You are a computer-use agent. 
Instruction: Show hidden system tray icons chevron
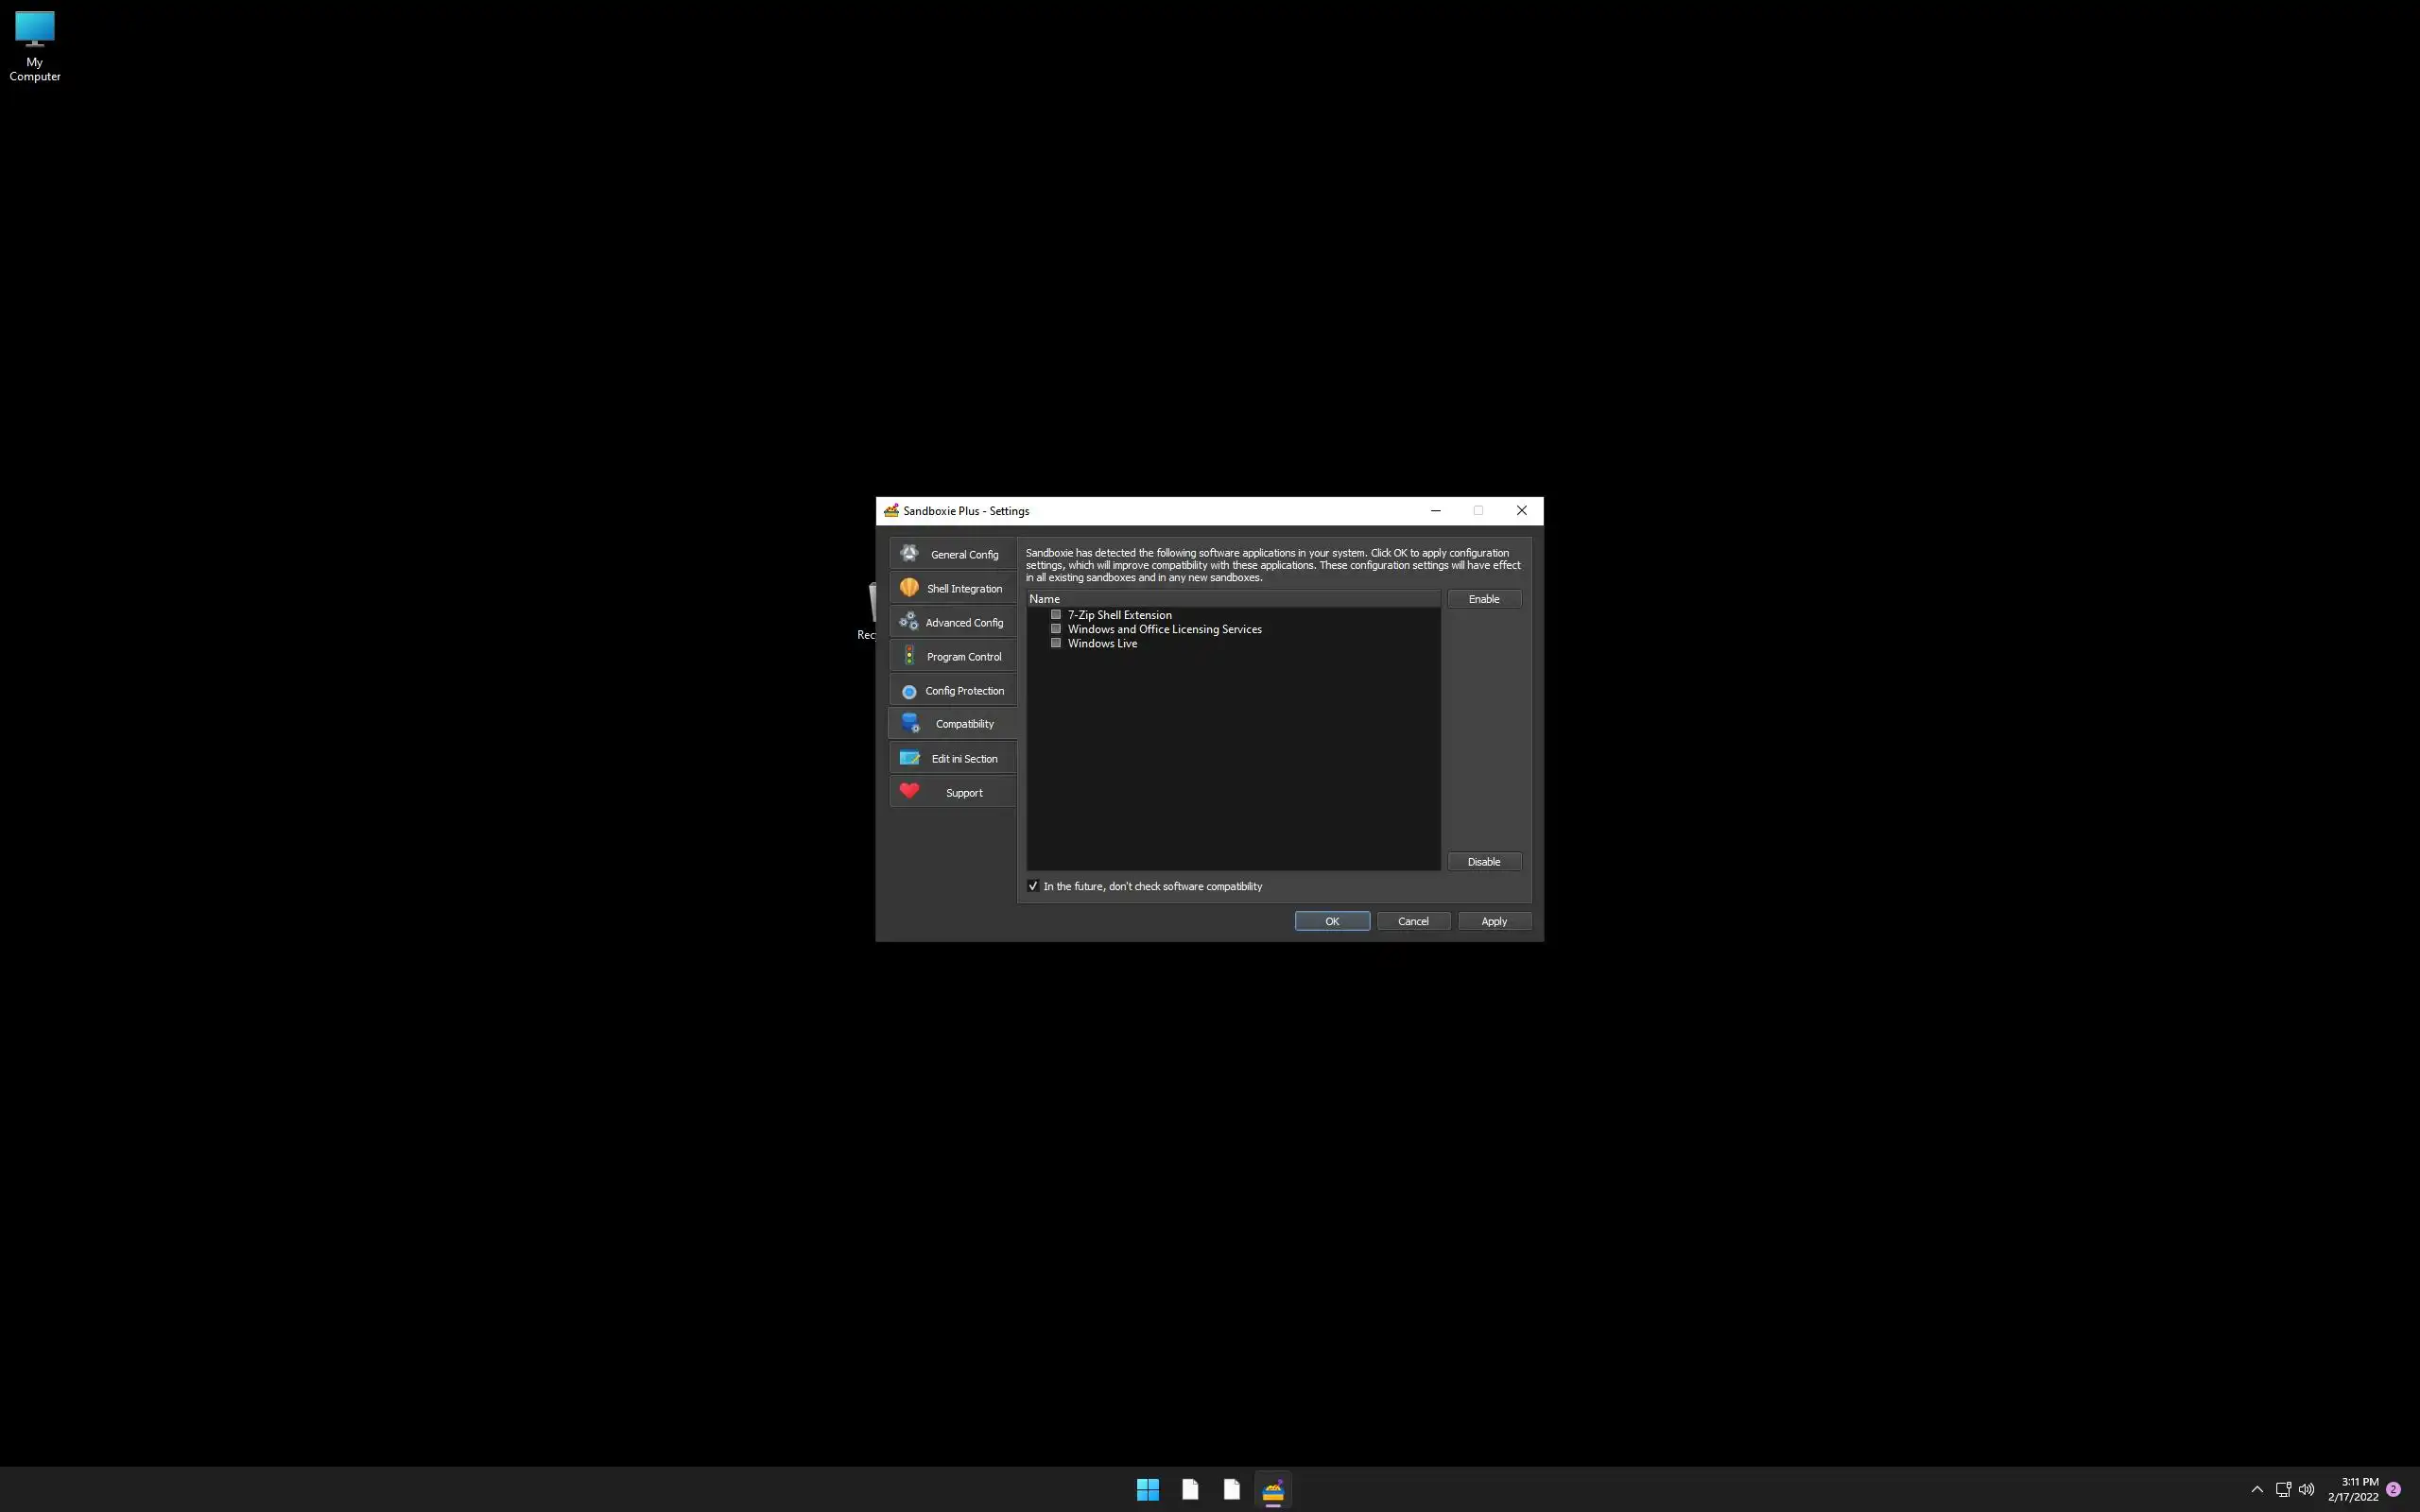[2256, 1490]
